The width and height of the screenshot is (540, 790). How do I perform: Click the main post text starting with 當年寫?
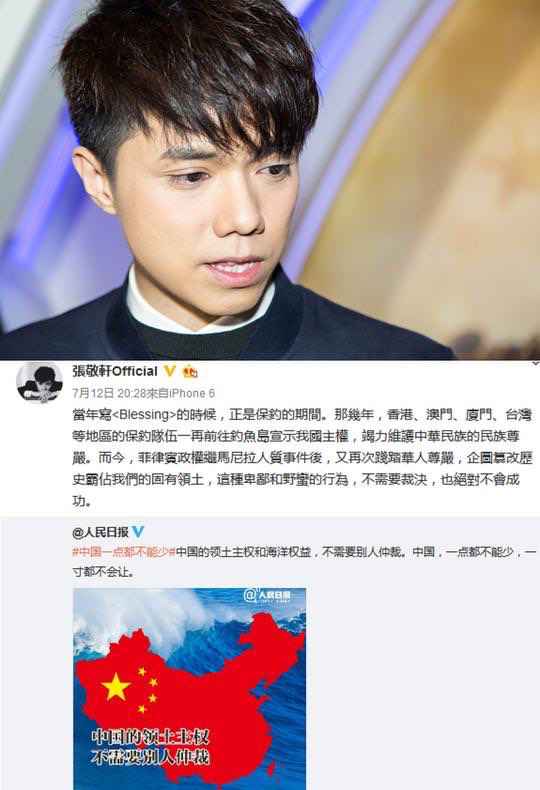click(x=302, y=457)
